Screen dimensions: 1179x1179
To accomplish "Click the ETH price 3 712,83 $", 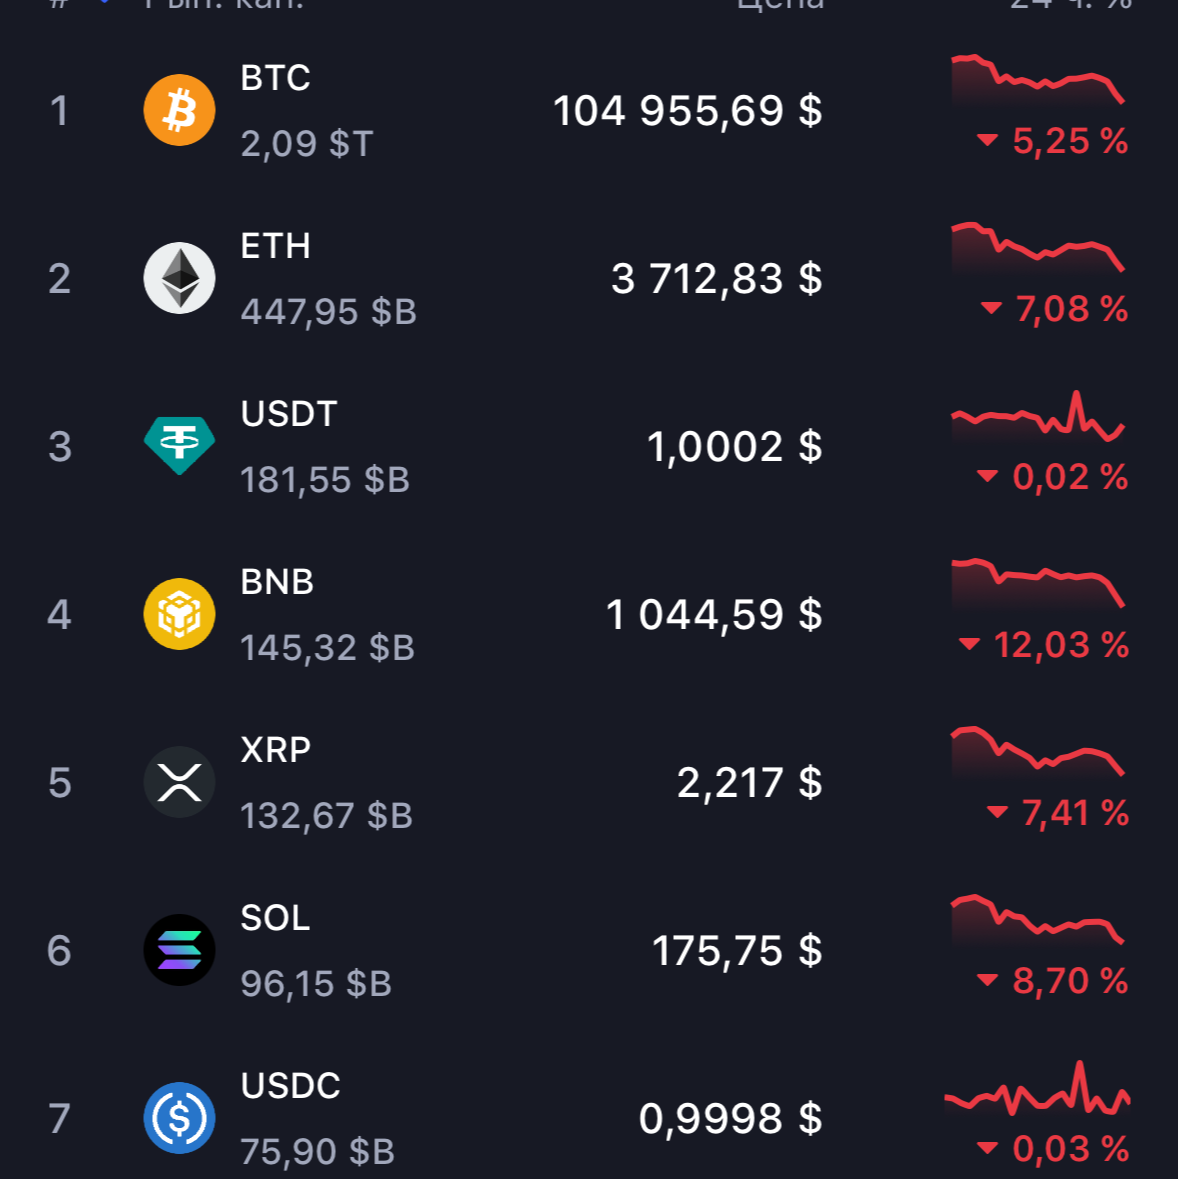I will click(716, 279).
